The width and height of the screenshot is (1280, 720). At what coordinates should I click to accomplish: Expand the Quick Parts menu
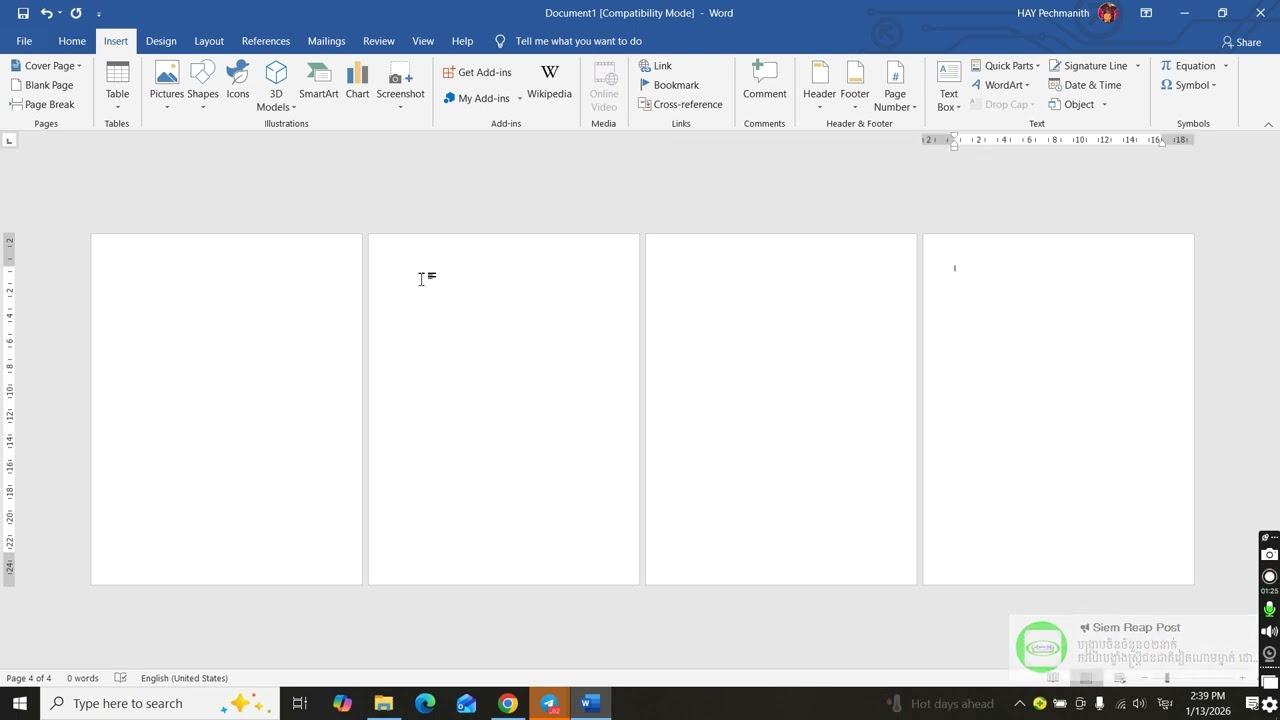tap(1005, 66)
